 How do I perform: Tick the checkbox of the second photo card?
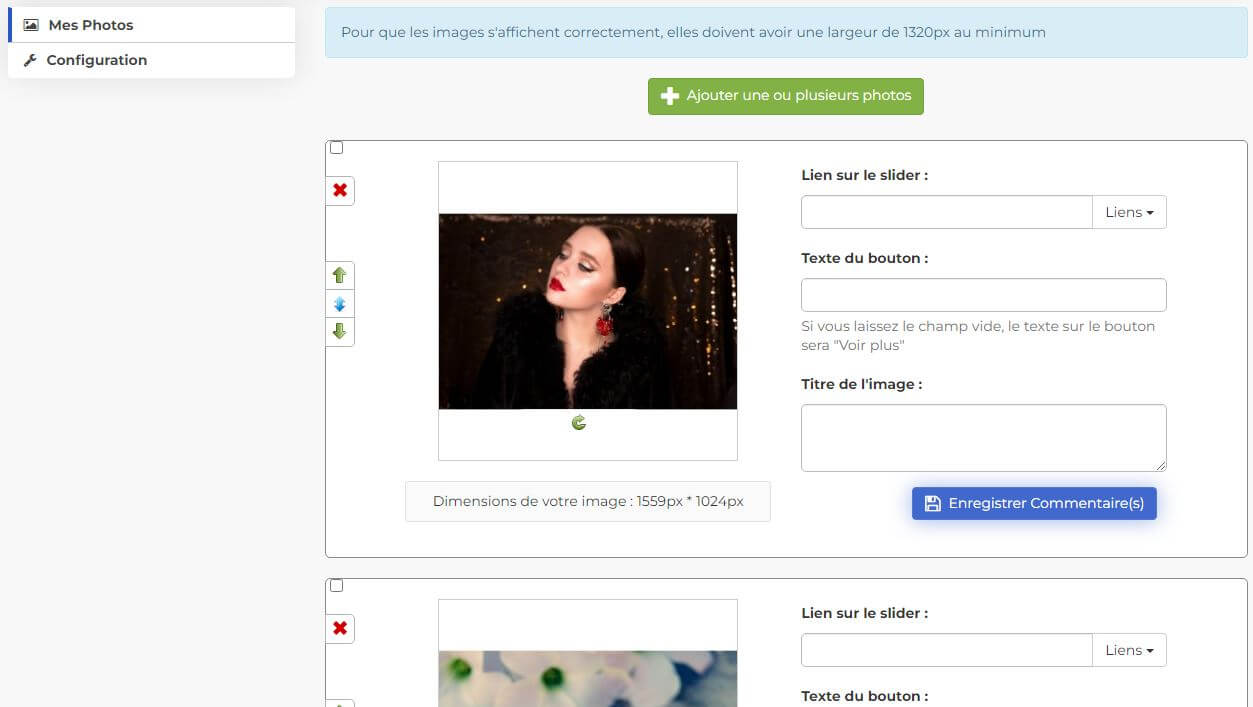pos(336,586)
